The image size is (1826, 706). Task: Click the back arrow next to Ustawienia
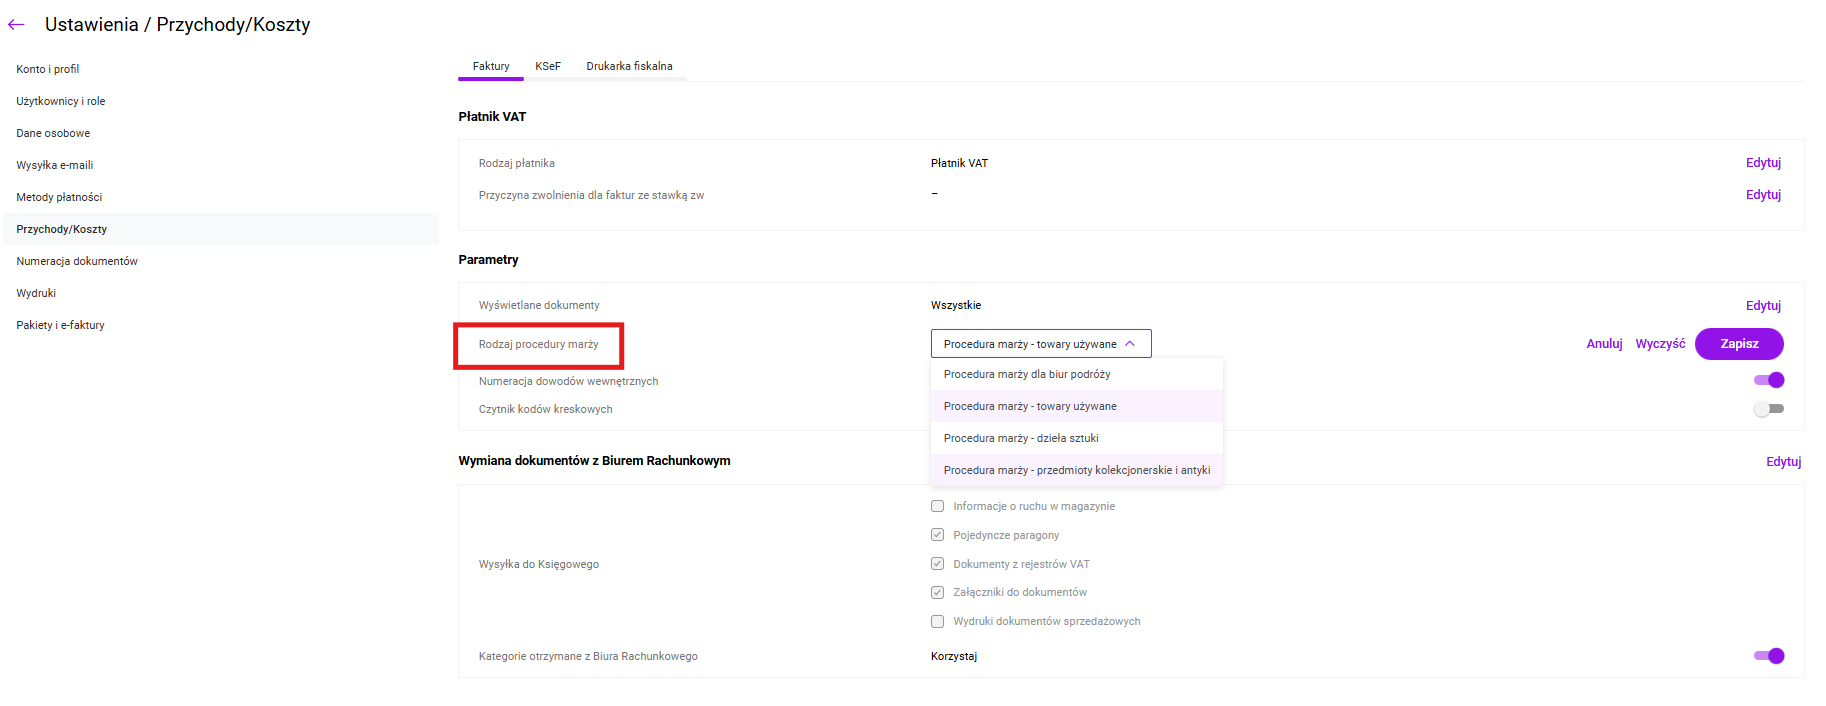click(x=16, y=25)
